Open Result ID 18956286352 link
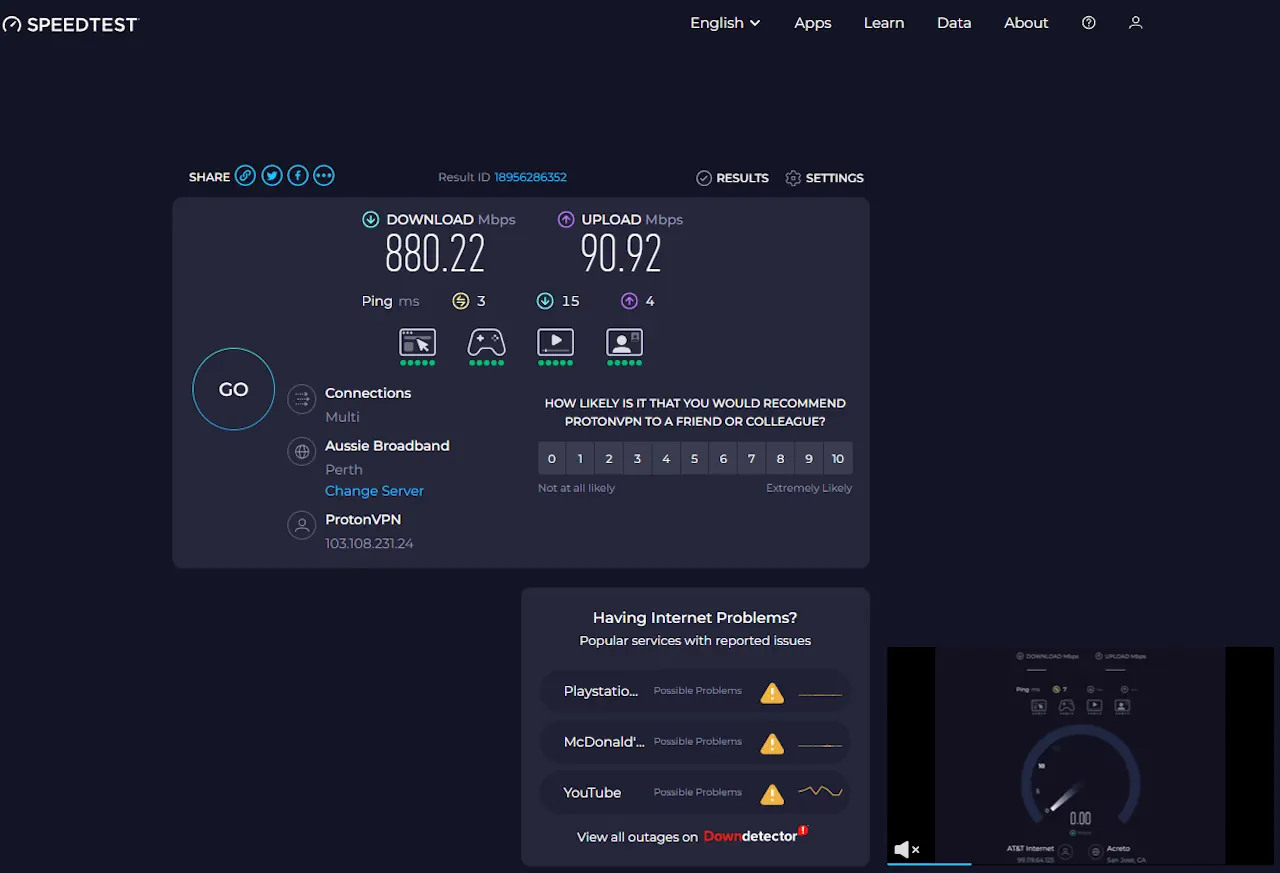The image size is (1280, 873). click(530, 177)
